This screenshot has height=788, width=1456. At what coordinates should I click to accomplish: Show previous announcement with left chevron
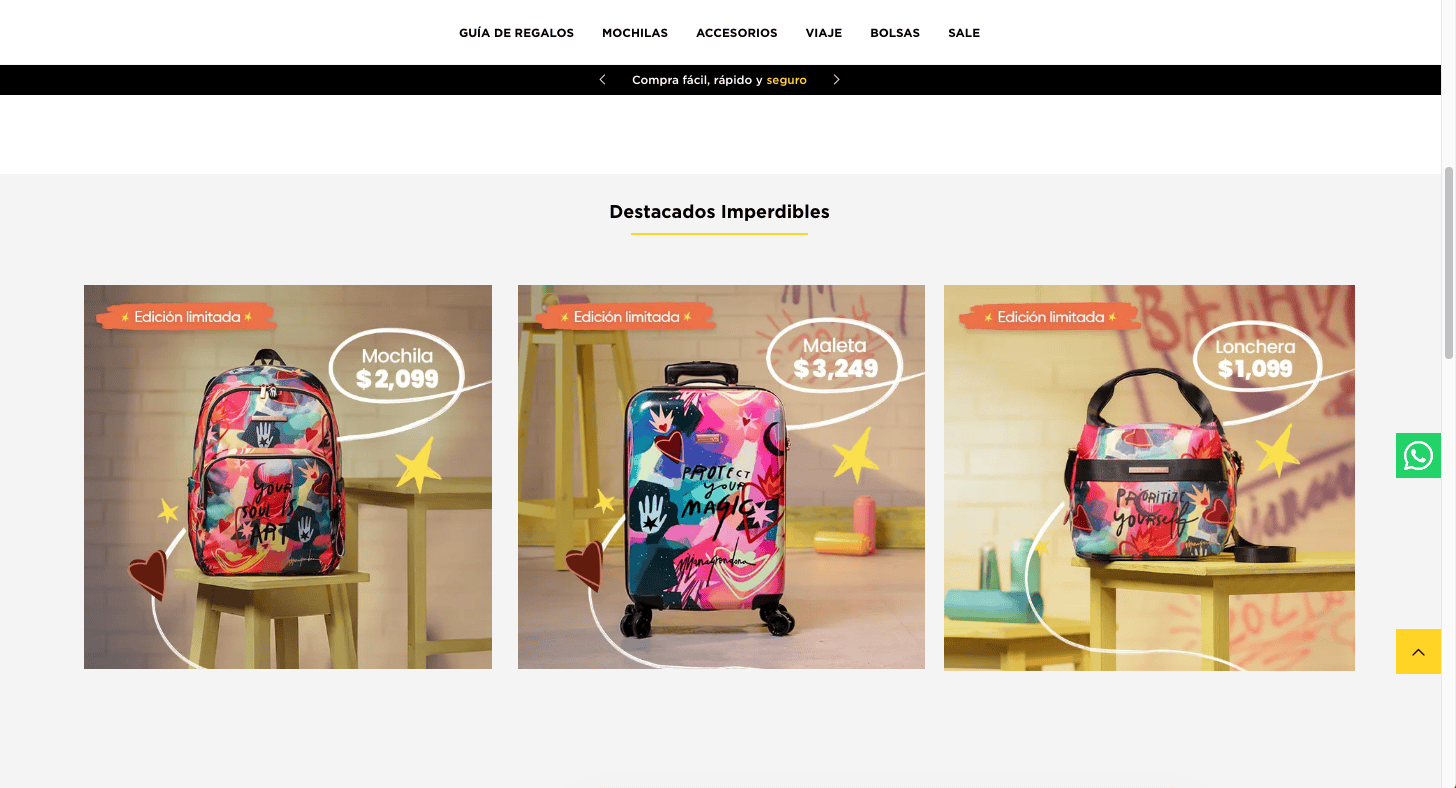coord(602,80)
